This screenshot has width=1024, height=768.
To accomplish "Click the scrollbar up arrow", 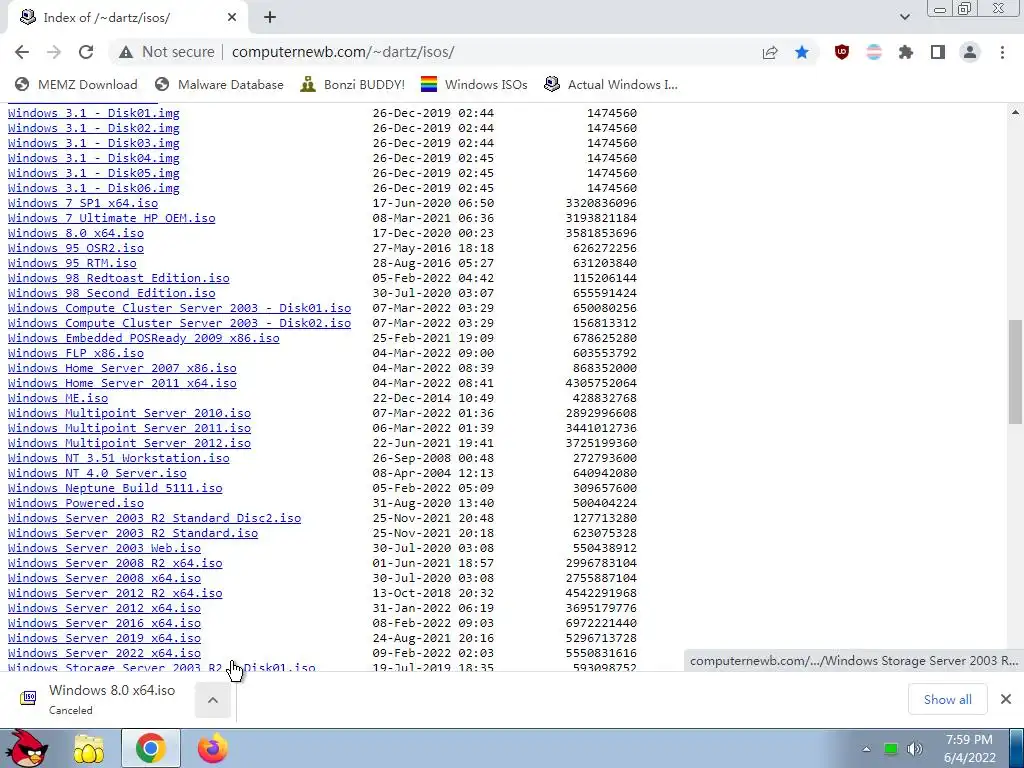I will 1015,112.
